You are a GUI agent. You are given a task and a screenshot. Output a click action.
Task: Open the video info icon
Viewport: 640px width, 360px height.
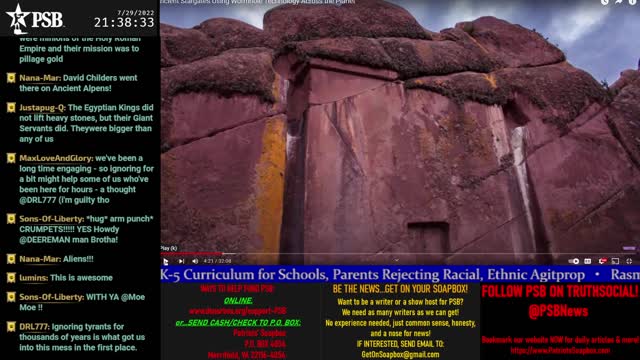coord(633,2)
